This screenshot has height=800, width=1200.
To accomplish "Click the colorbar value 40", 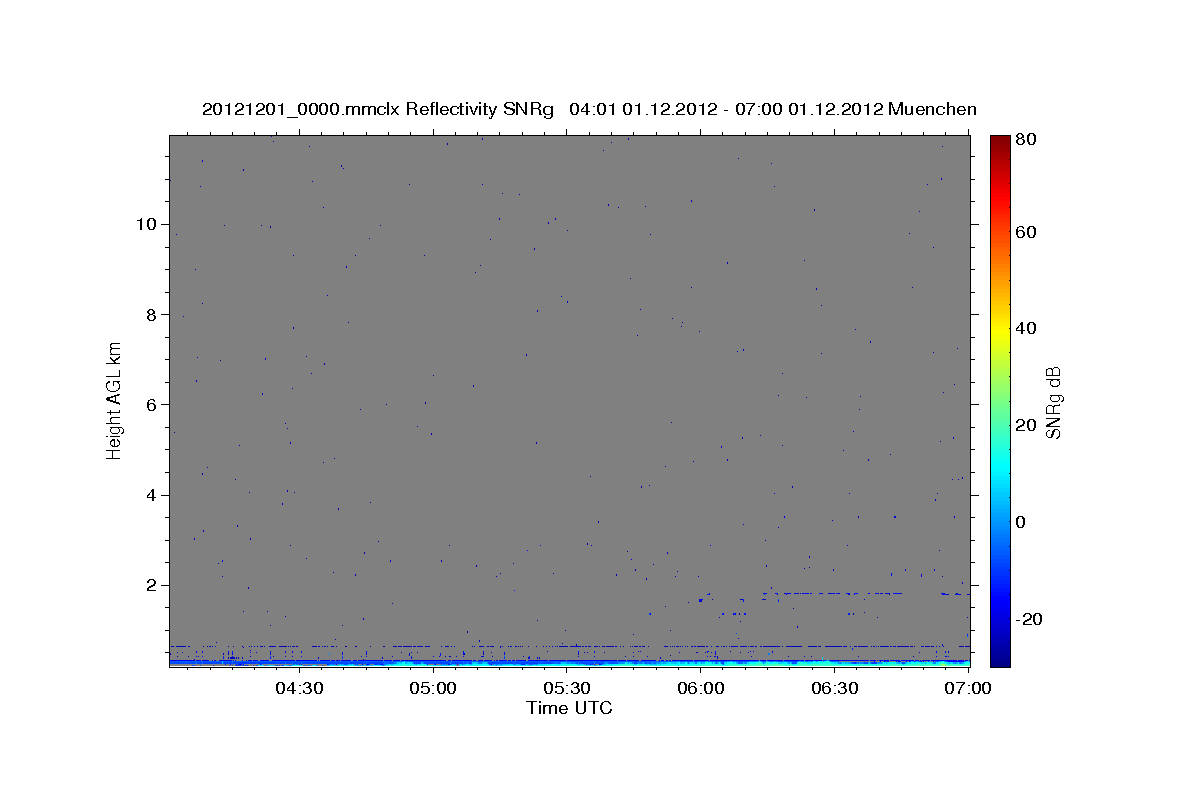I will [x=1027, y=328].
